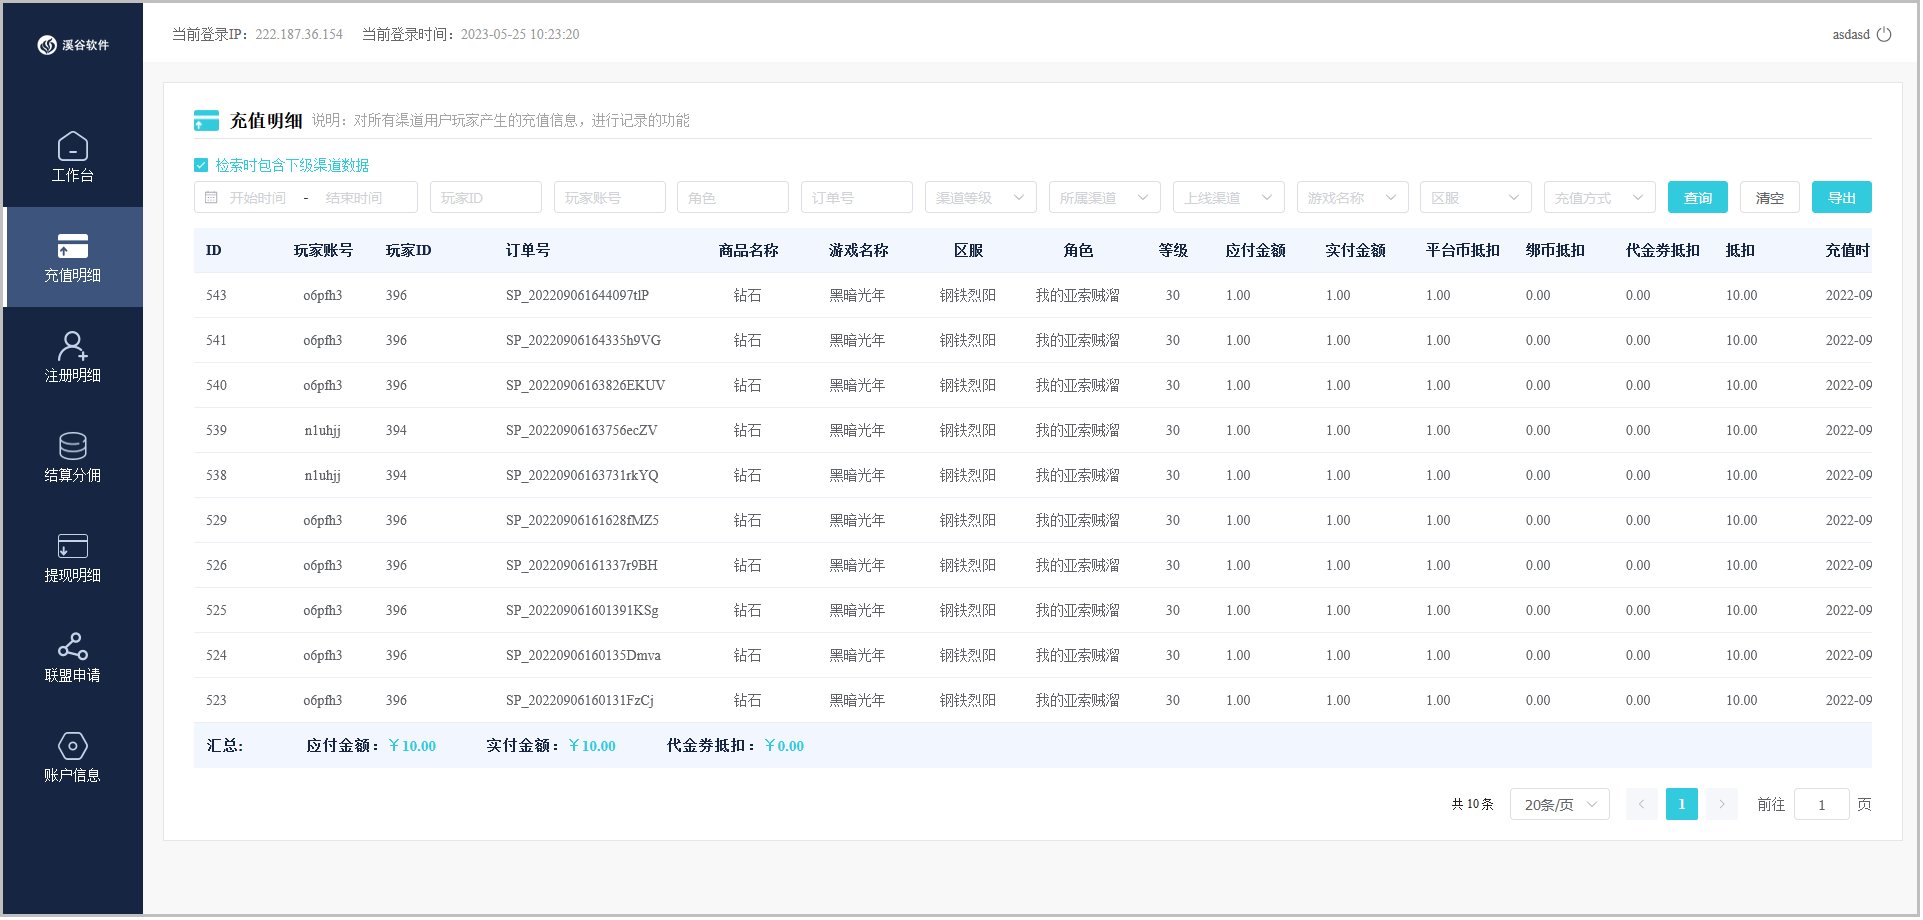Open the 提现明细 withdrawal icon
1923x920 pixels.
tap(72, 546)
